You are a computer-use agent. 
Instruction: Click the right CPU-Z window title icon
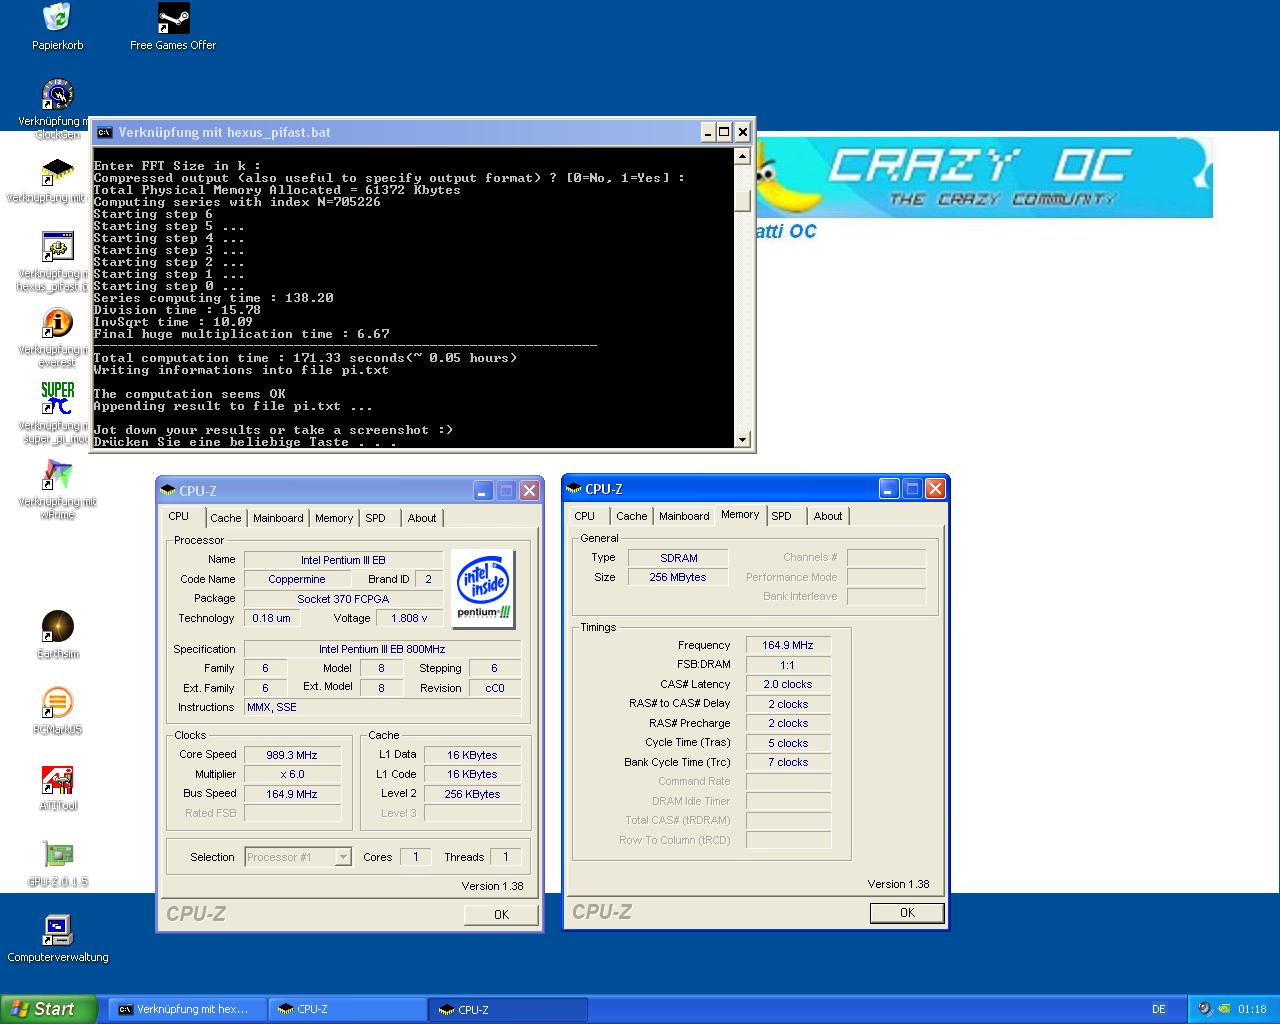(574, 489)
